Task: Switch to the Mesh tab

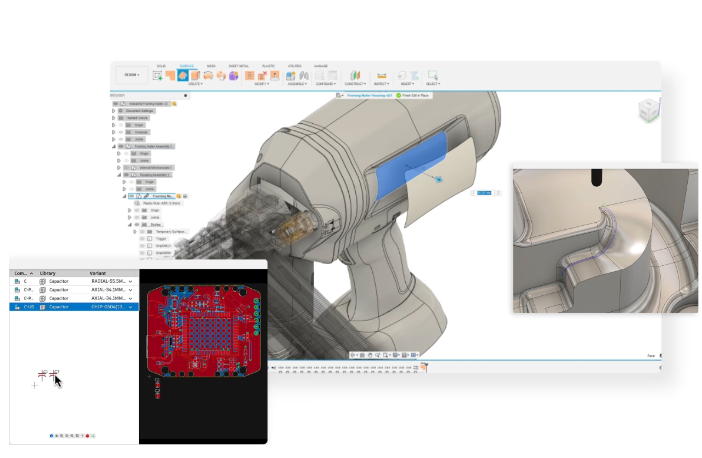Action: 211,66
